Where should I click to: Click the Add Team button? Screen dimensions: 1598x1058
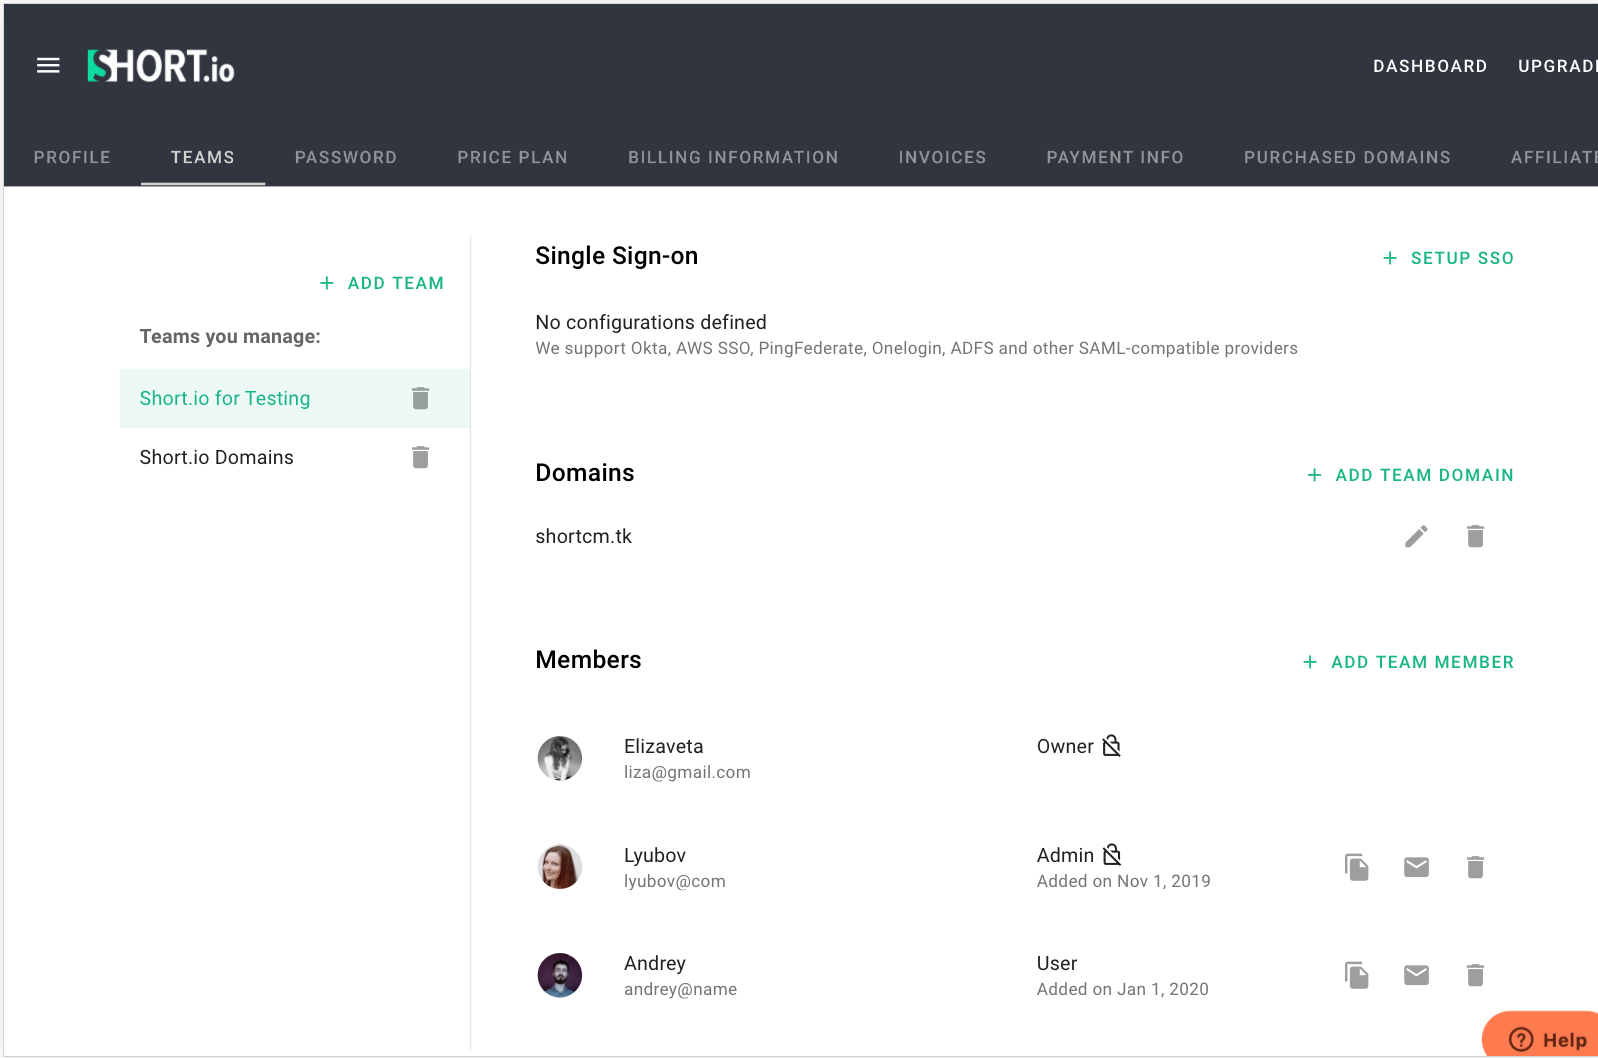tap(382, 283)
